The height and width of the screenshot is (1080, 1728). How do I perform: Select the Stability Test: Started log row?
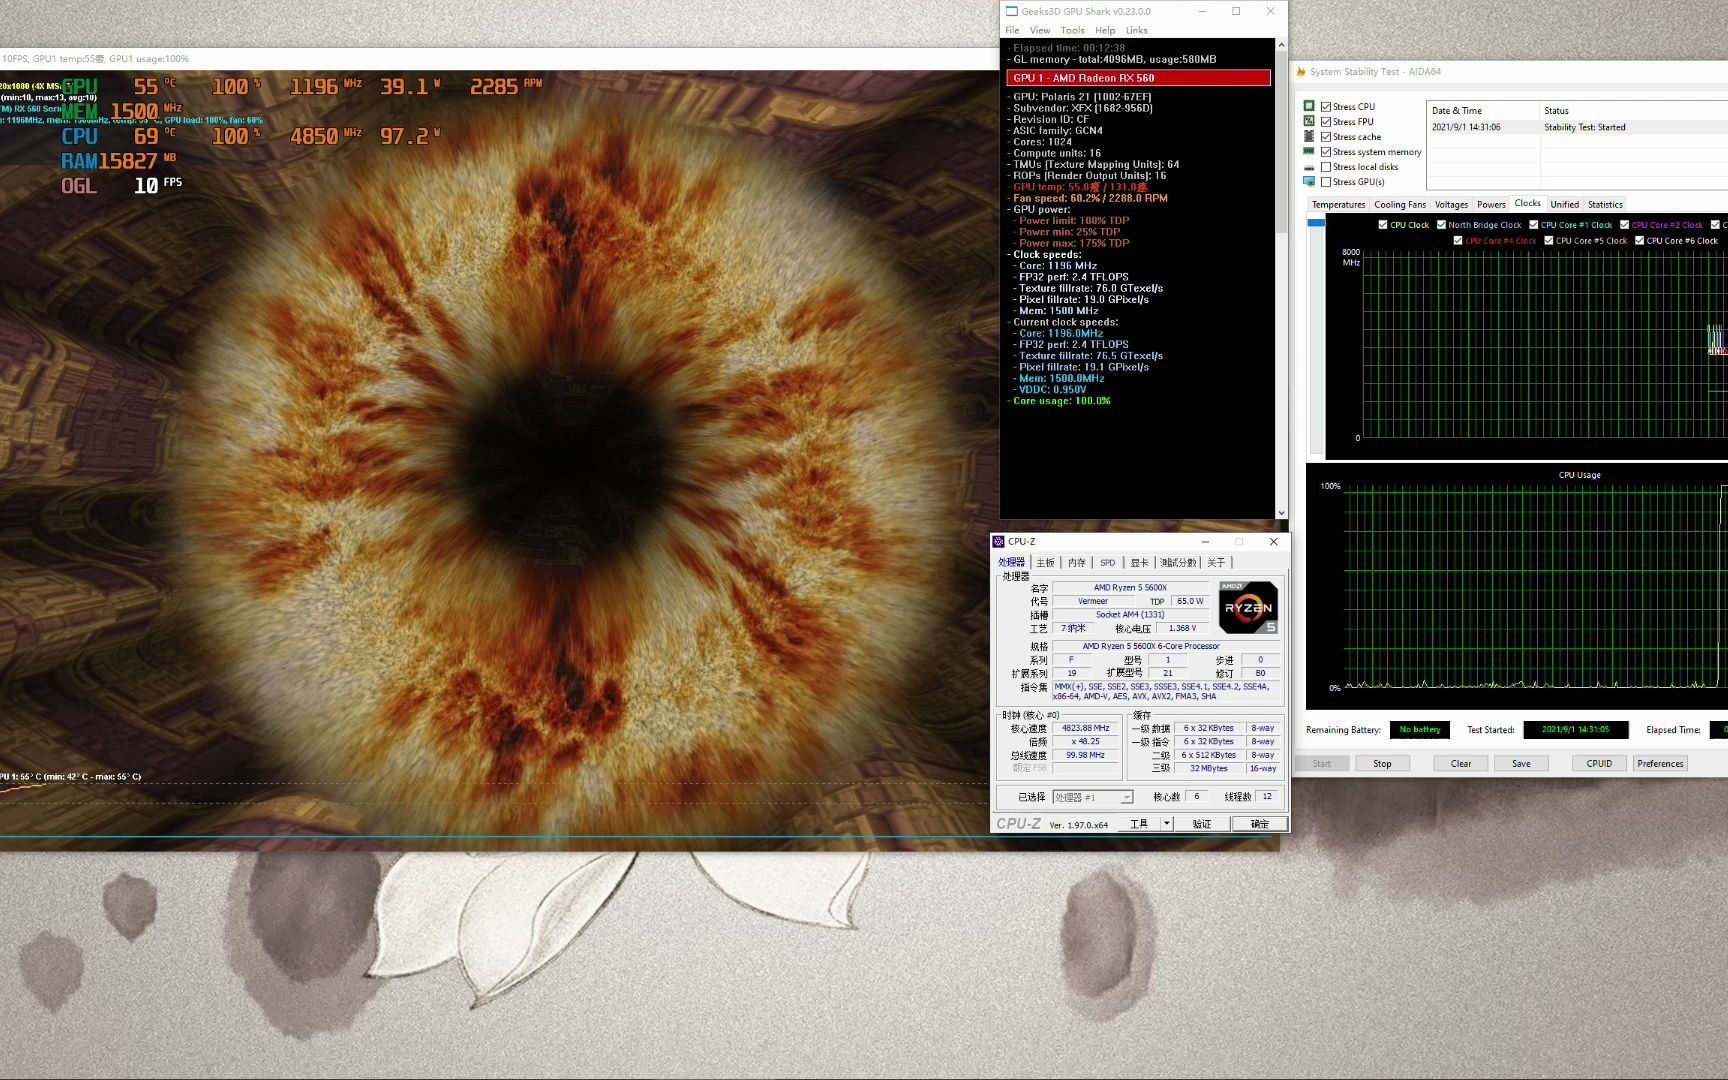(x=1577, y=127)
